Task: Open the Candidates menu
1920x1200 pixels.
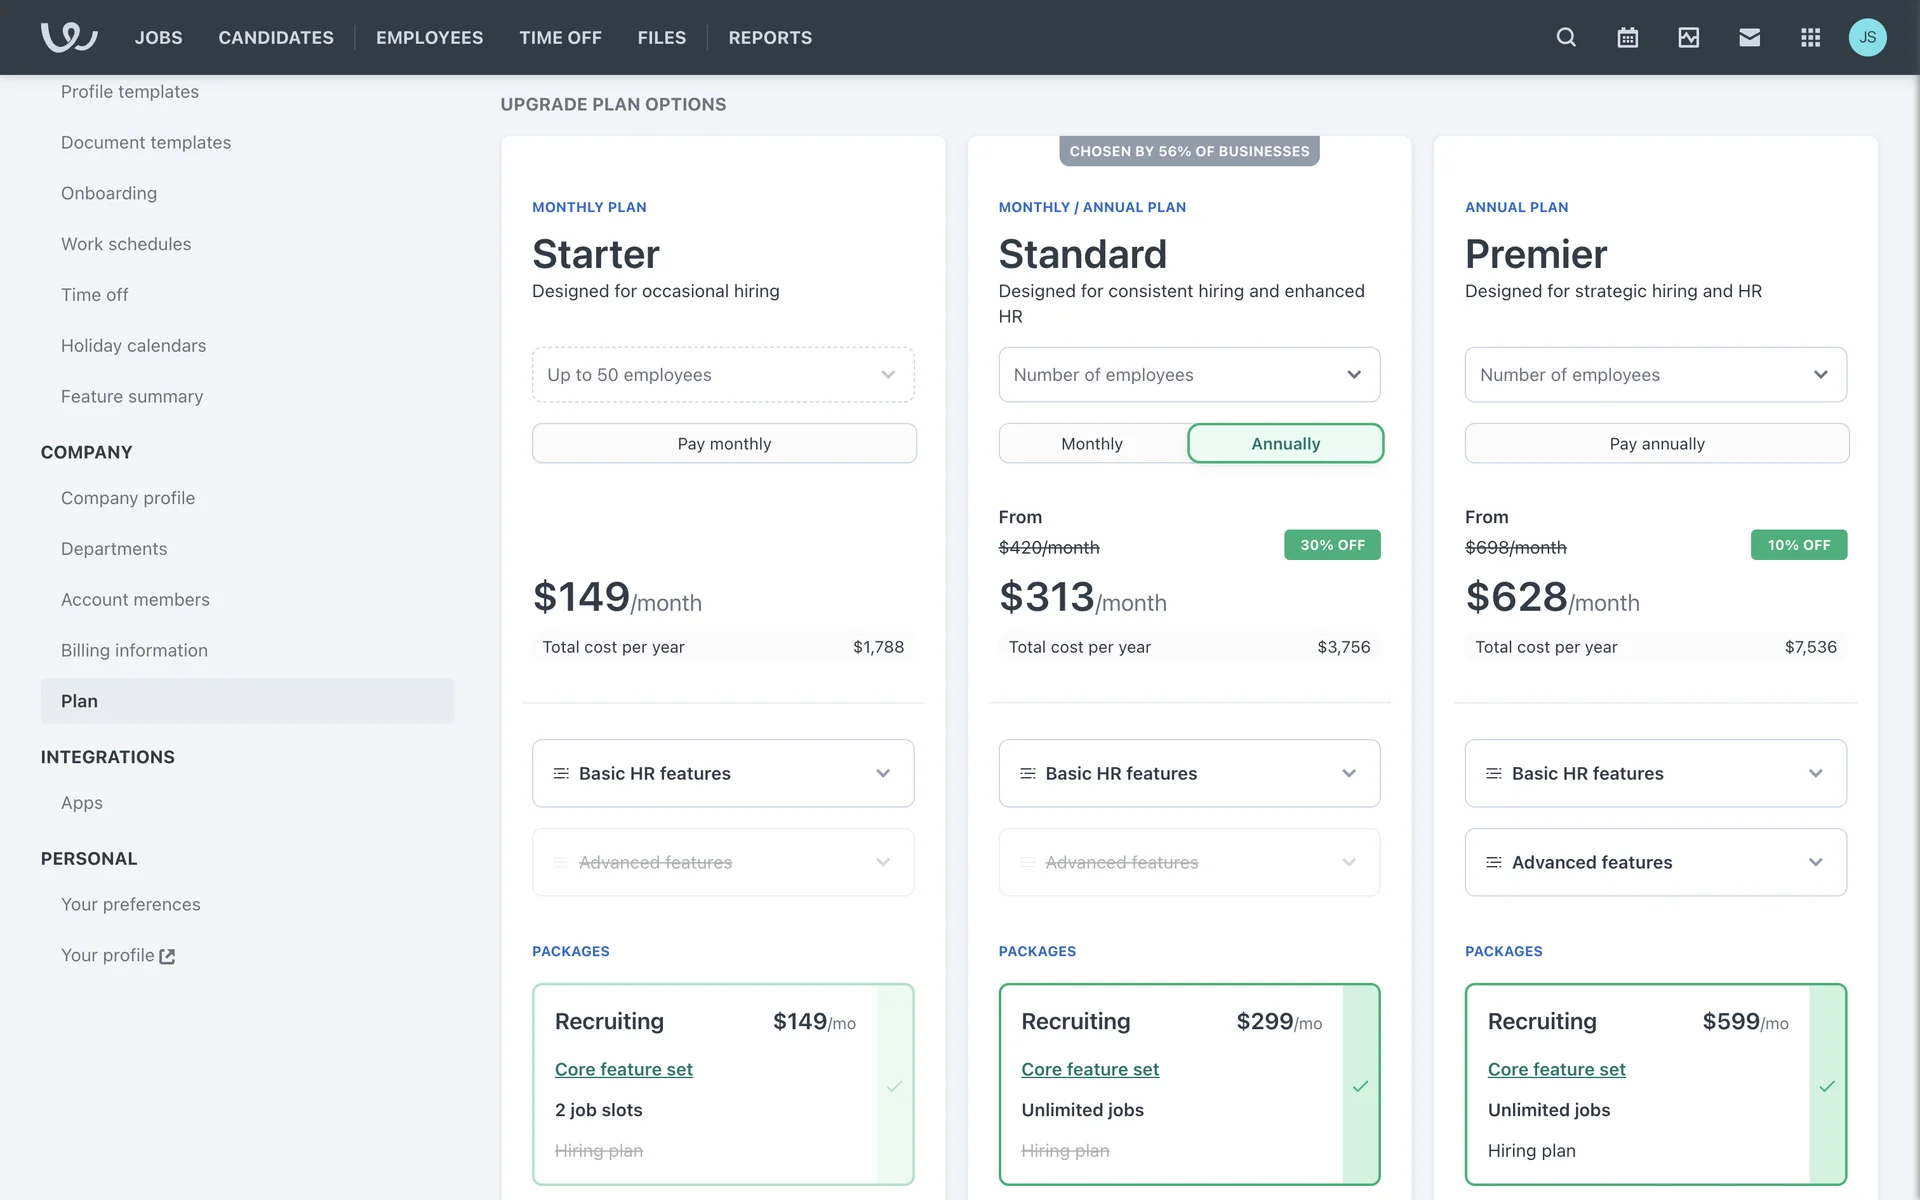Action: (x=276, y=37)
